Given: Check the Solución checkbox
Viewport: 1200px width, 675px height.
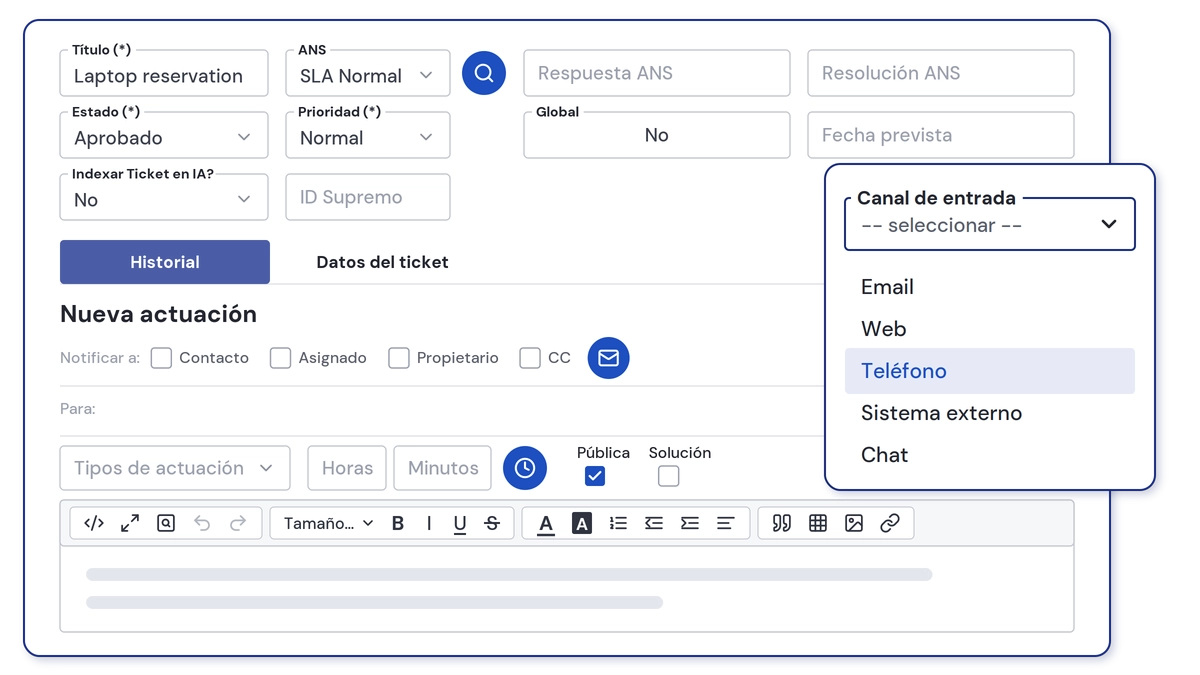Looking at the screenshot, I should pyautogui.click(x=669, y=476).
